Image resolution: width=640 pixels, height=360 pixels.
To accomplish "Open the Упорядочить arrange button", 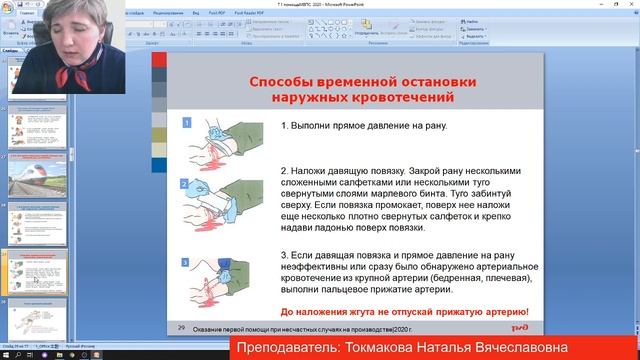I will coord(366,28).
